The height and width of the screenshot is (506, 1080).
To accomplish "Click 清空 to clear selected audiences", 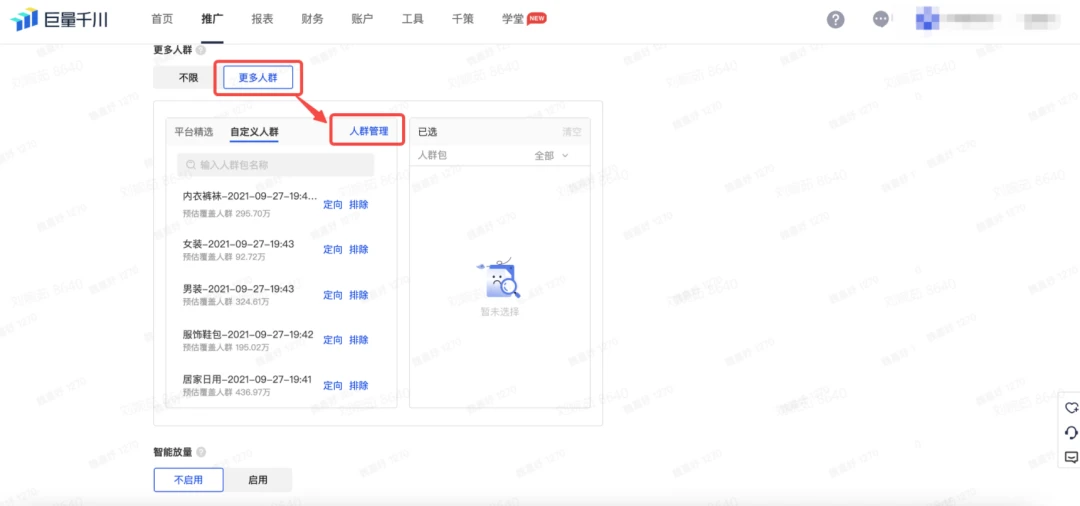I will (x=571, y=131).
